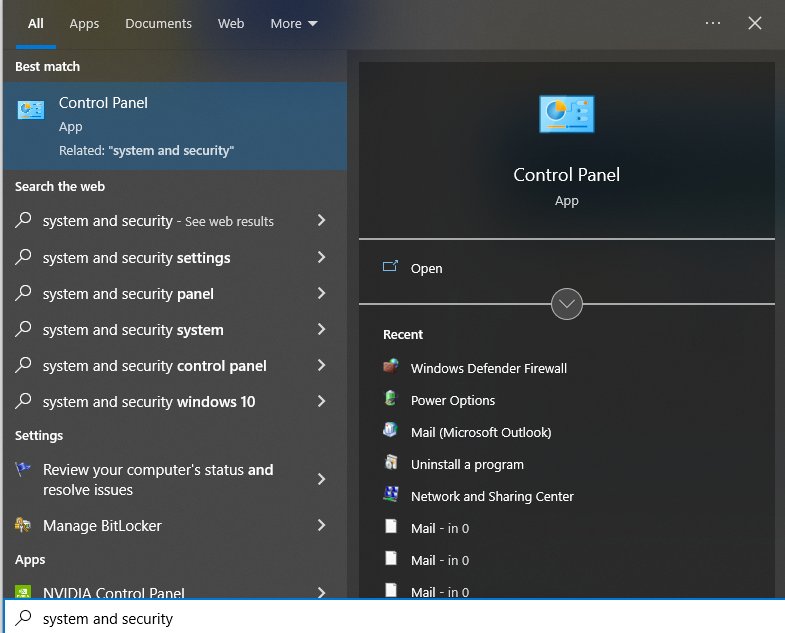Expand arrow for 'system and security windows 10'
Image resolution: width=785 pixels, height=633 pixels.
pyautogui.click(x=321, y=401)
